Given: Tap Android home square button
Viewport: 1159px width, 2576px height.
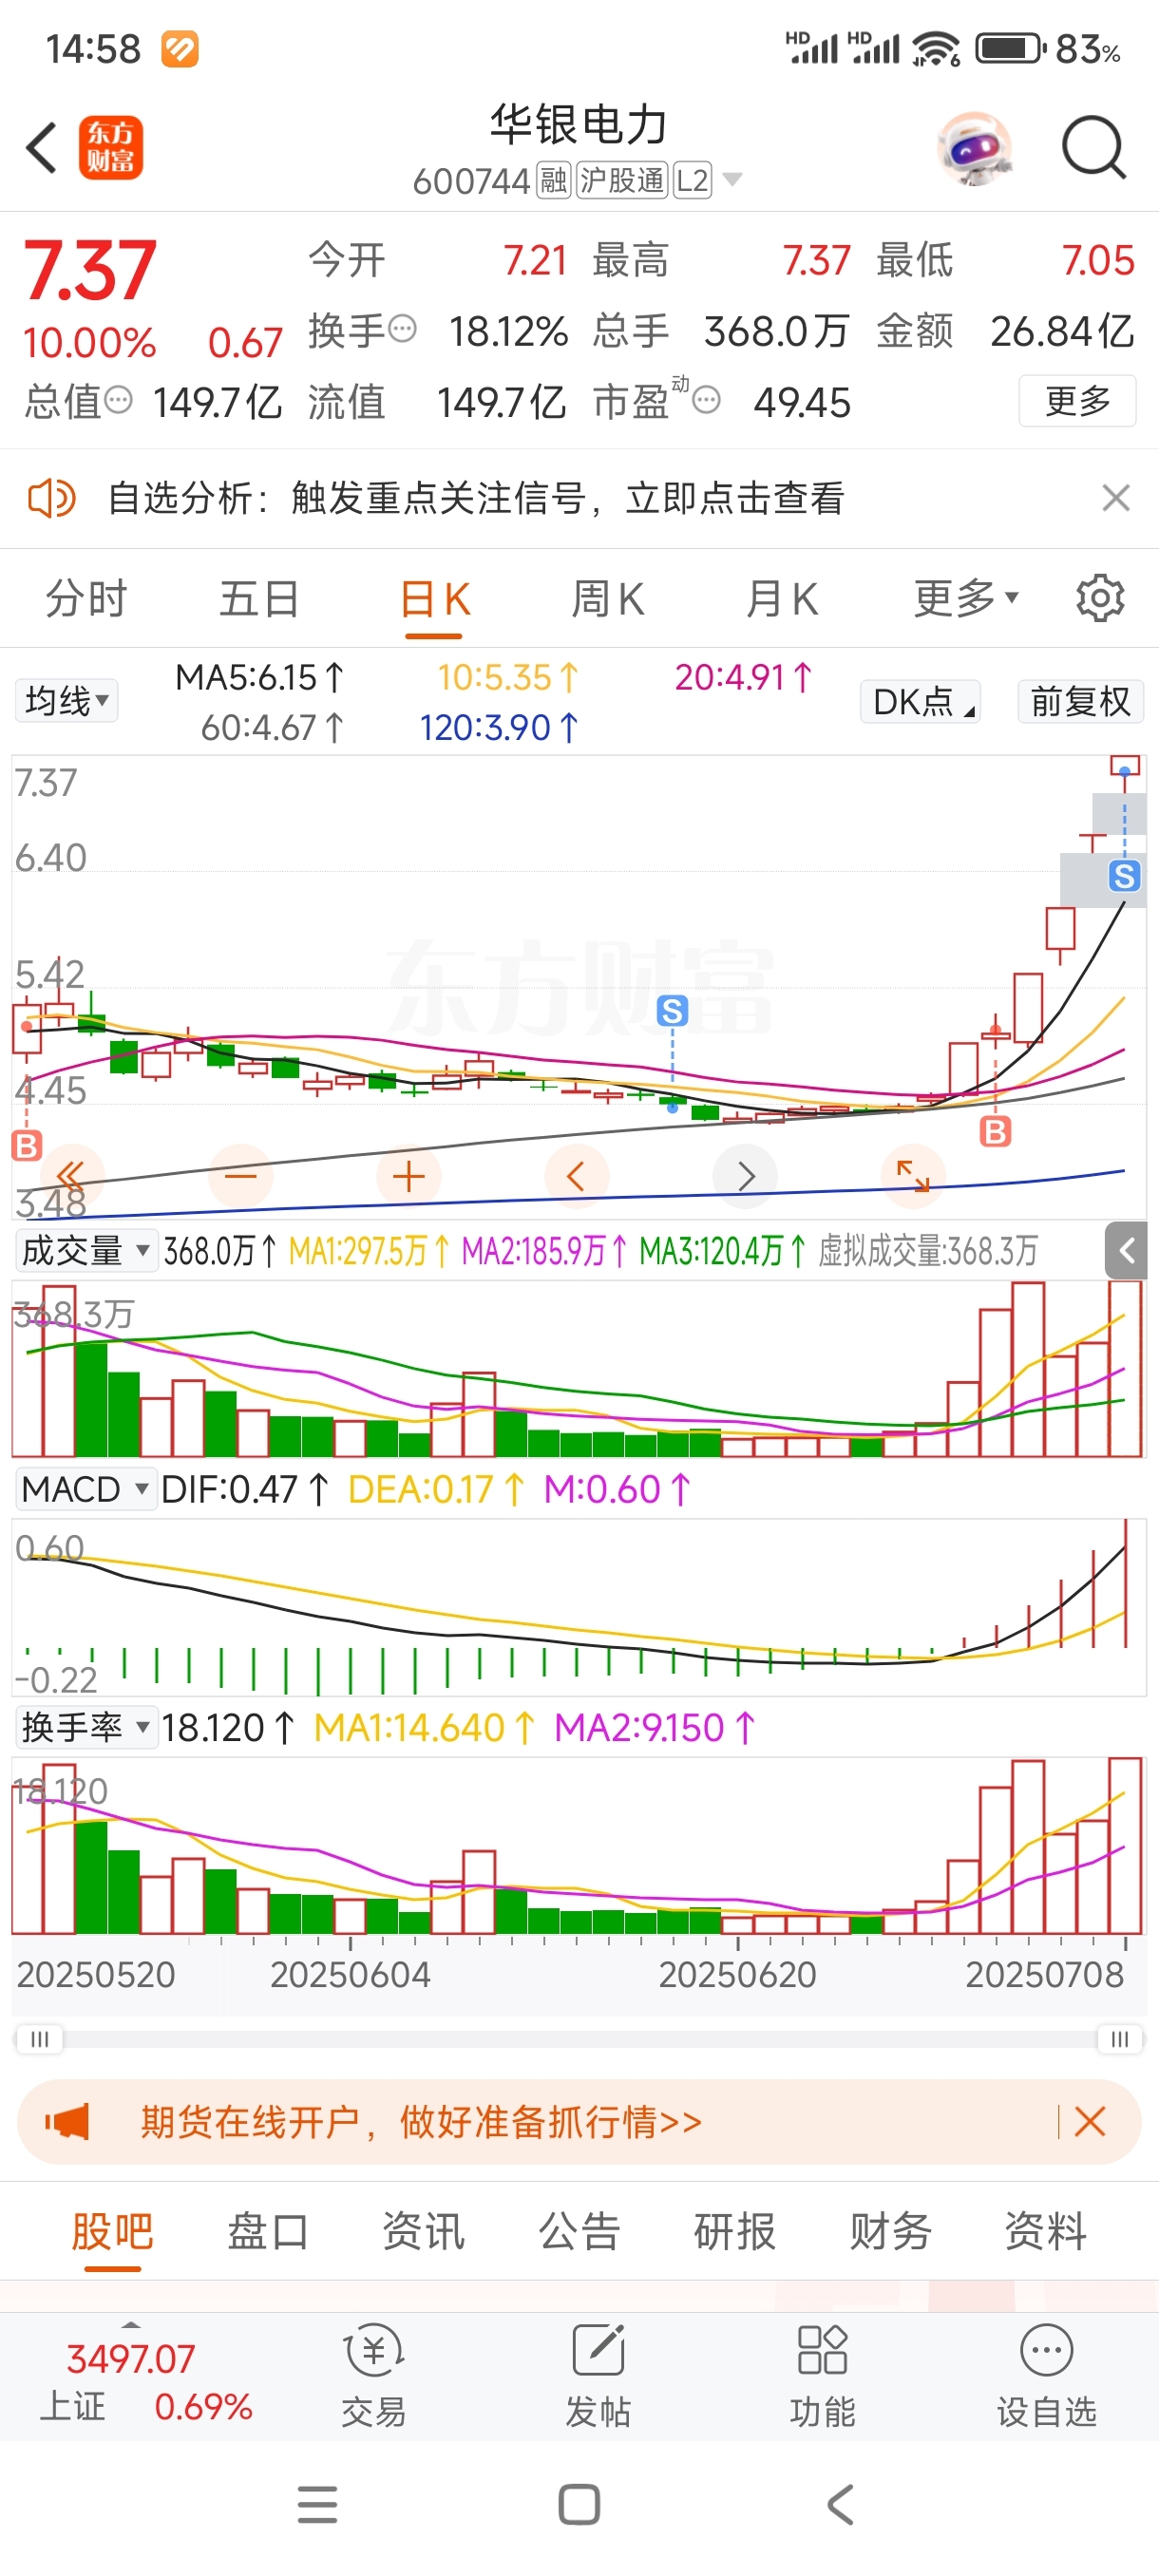Looking at the screenshot, I should click(x=579, y=2504).
